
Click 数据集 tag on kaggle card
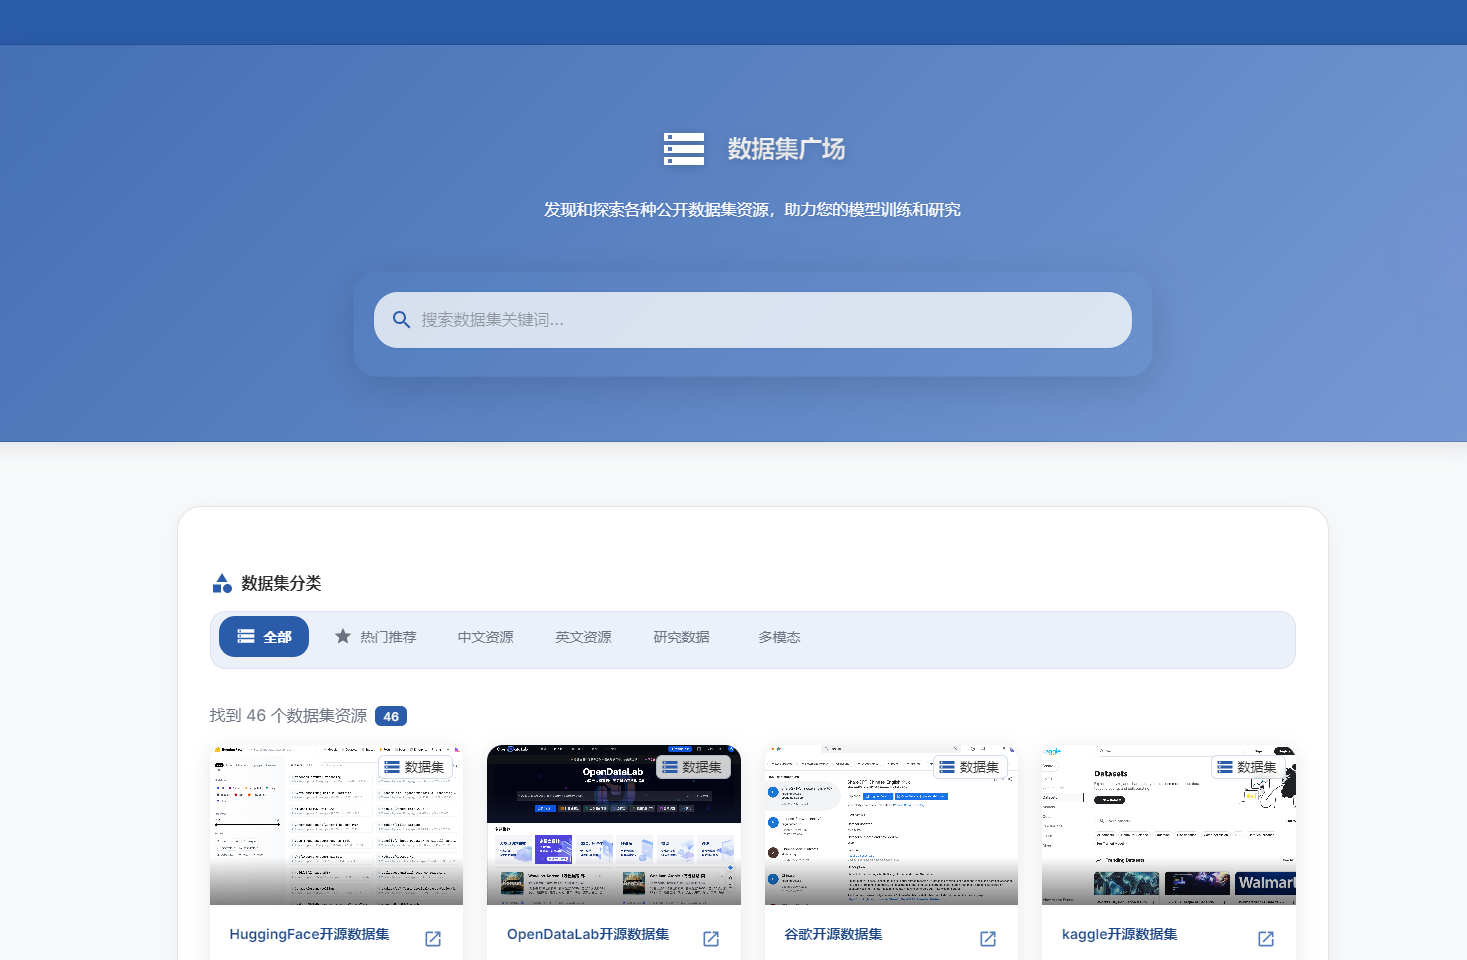pos(1248,767)
